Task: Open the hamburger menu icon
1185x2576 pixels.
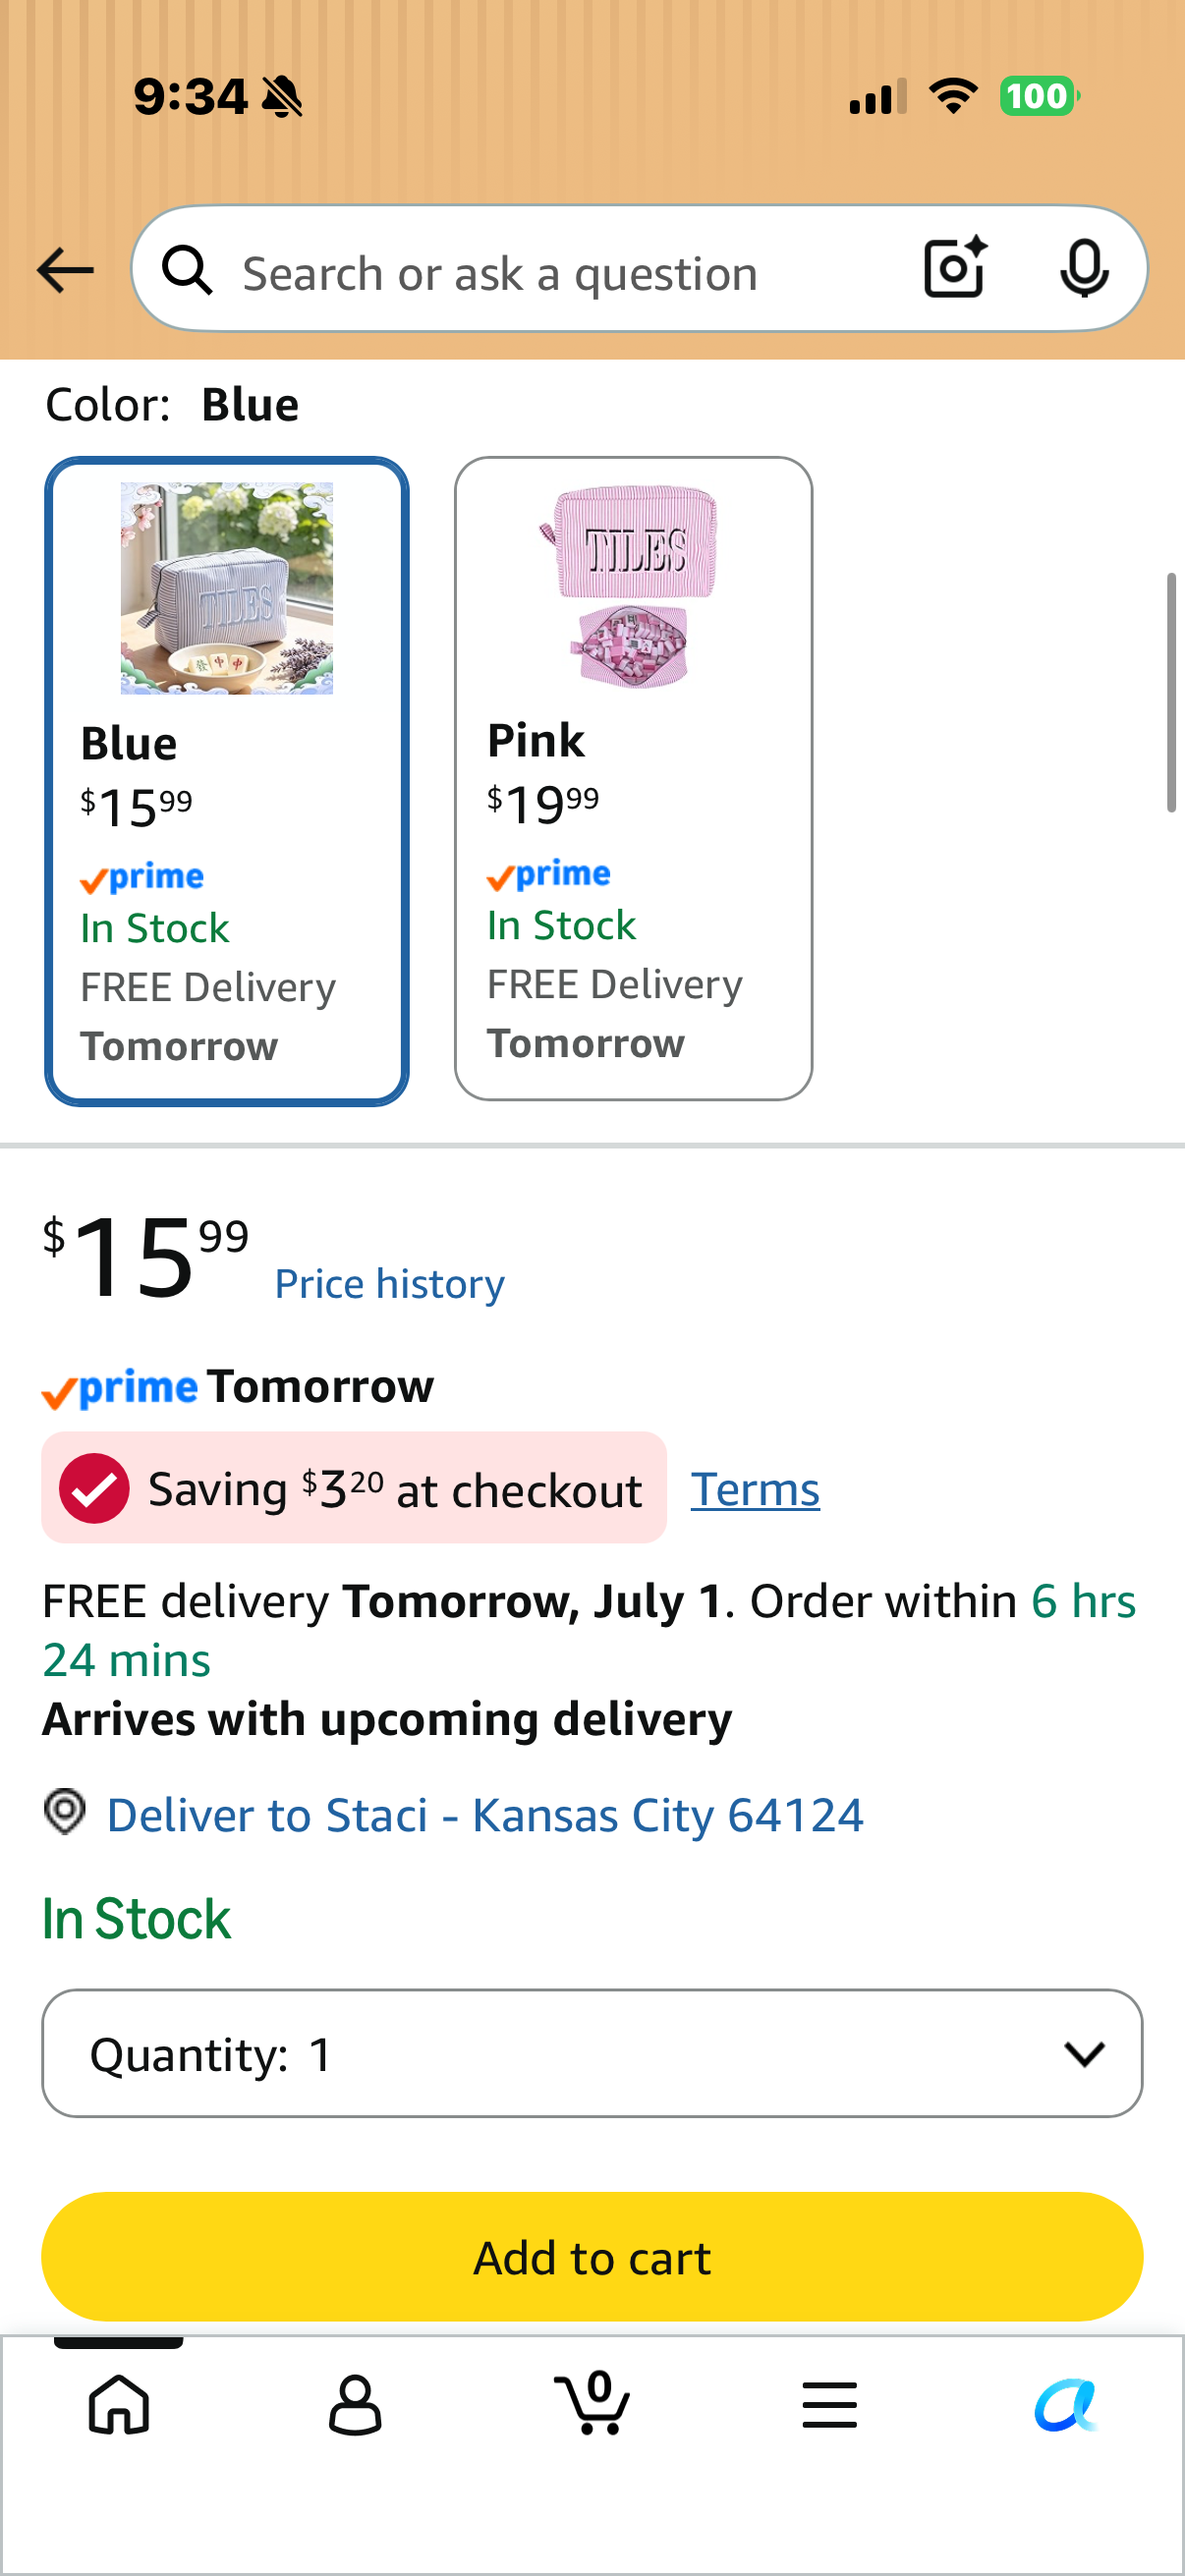Action: [829, 2404]
